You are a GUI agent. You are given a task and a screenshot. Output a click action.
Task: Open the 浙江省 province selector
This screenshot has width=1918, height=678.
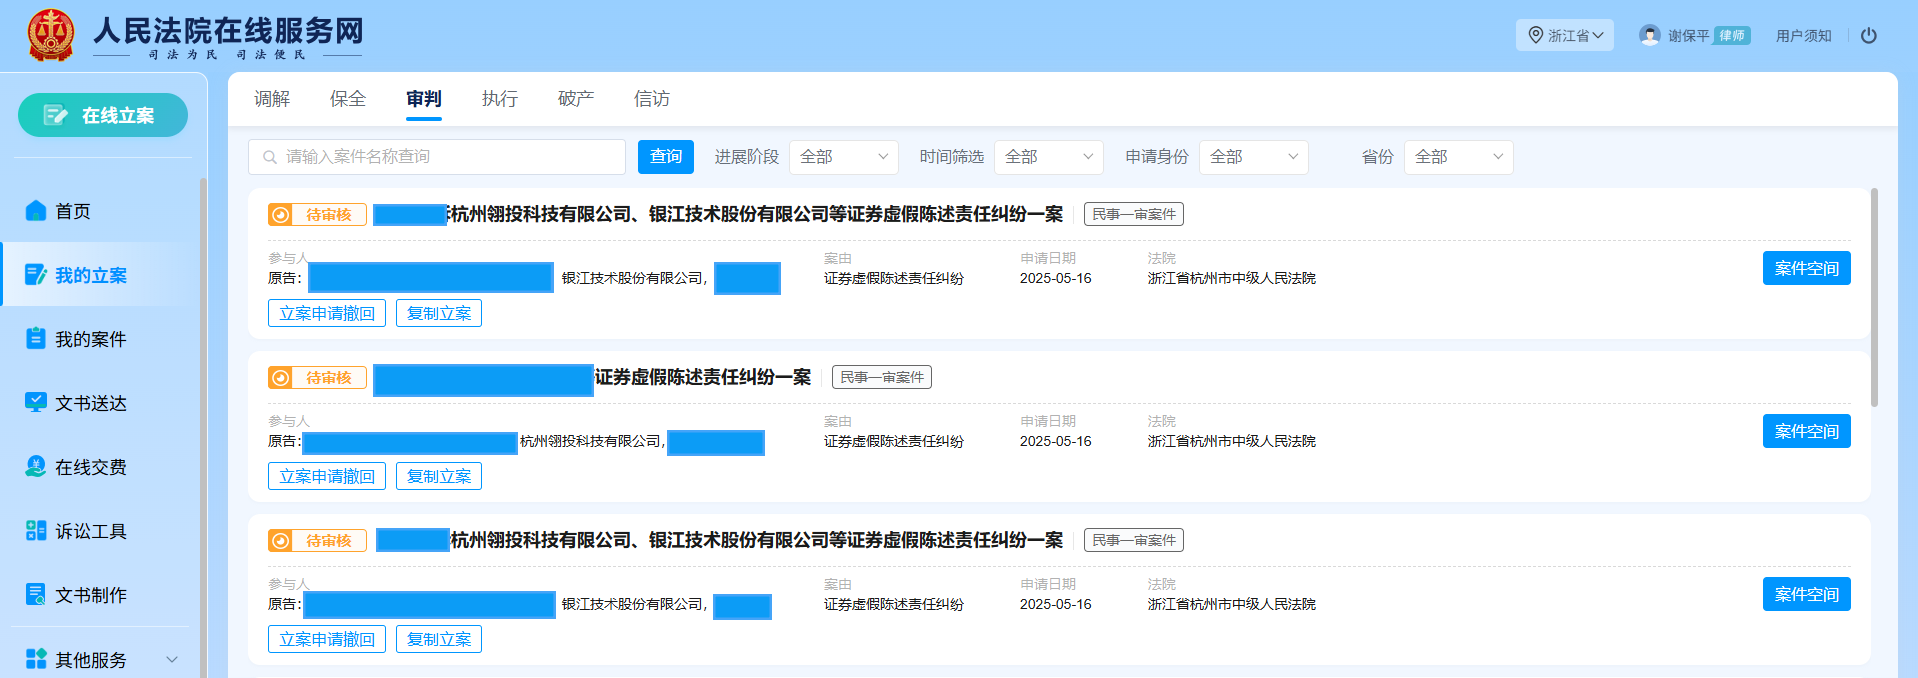click(x=1565, y=35)
